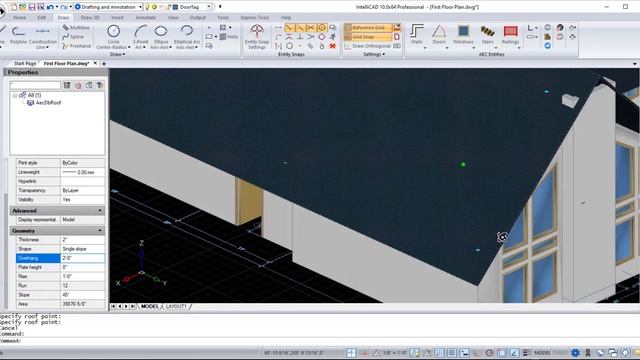The width and height of the screenshot is (640, 360).
Task: Switch to the Start Page document tab
Action: (x=24, y=64)
